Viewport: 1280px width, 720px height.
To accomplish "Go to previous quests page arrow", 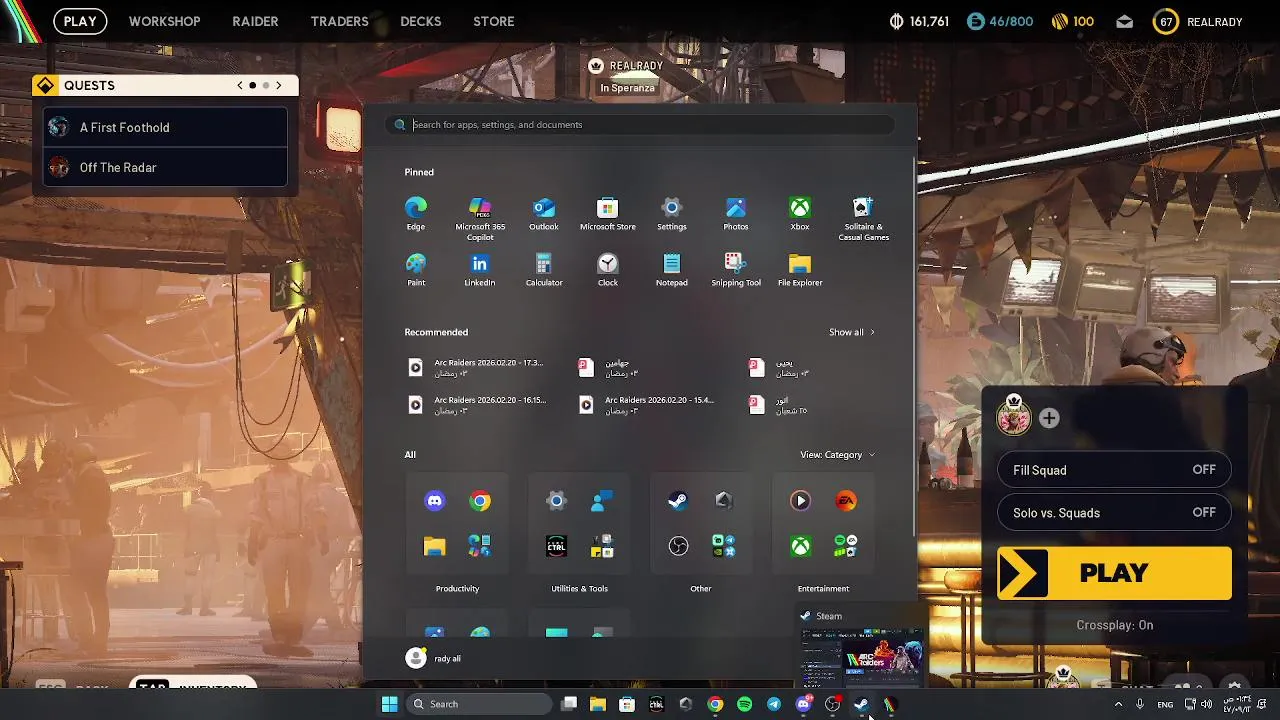I will [240, 85].
